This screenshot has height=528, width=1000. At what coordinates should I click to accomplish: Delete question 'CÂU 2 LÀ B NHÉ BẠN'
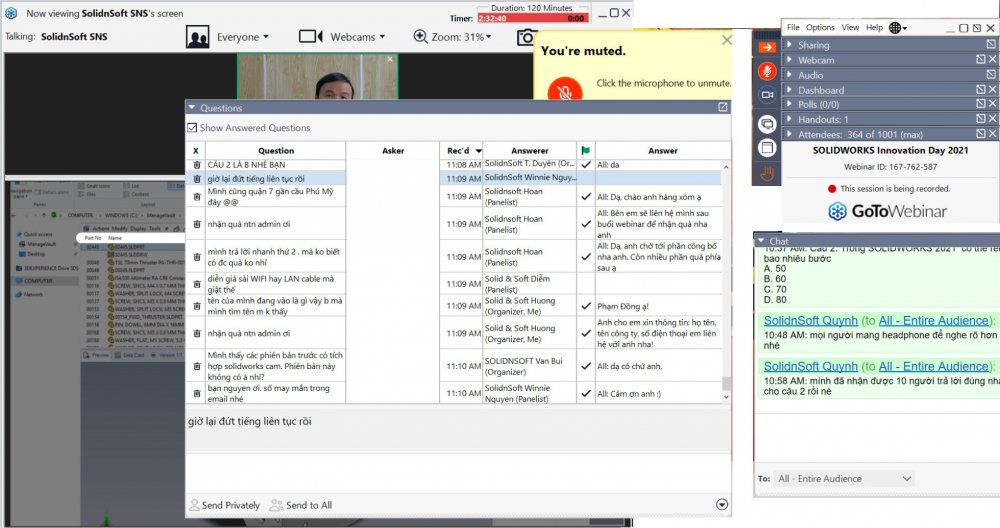(x=196, y=165)
